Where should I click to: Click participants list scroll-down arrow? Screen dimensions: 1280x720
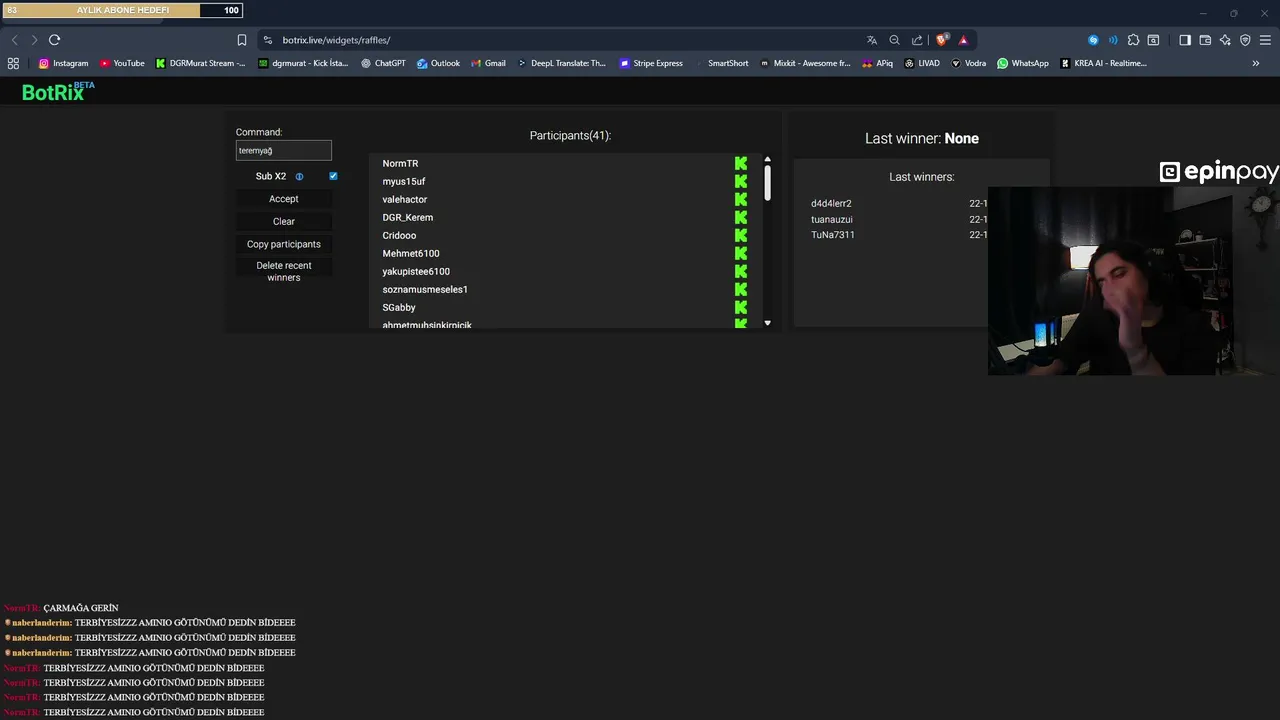(x=767, y=323)
